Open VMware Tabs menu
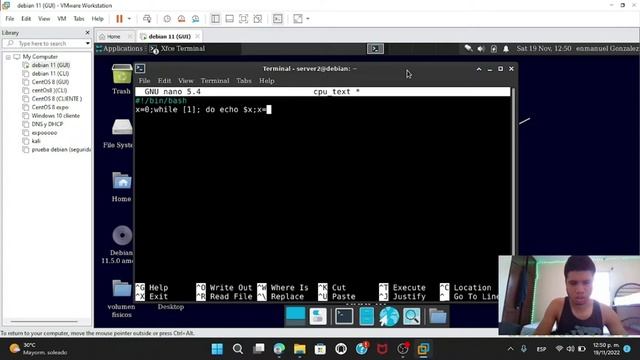The width and height of the screenshot is (640, 360). [79, 19]
